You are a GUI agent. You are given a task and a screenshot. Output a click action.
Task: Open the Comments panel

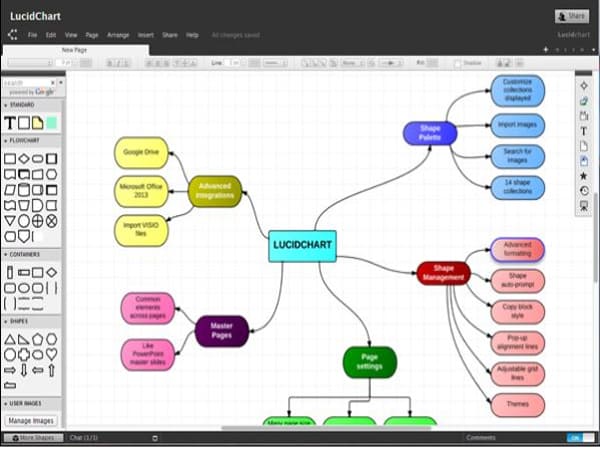point(481,438)
